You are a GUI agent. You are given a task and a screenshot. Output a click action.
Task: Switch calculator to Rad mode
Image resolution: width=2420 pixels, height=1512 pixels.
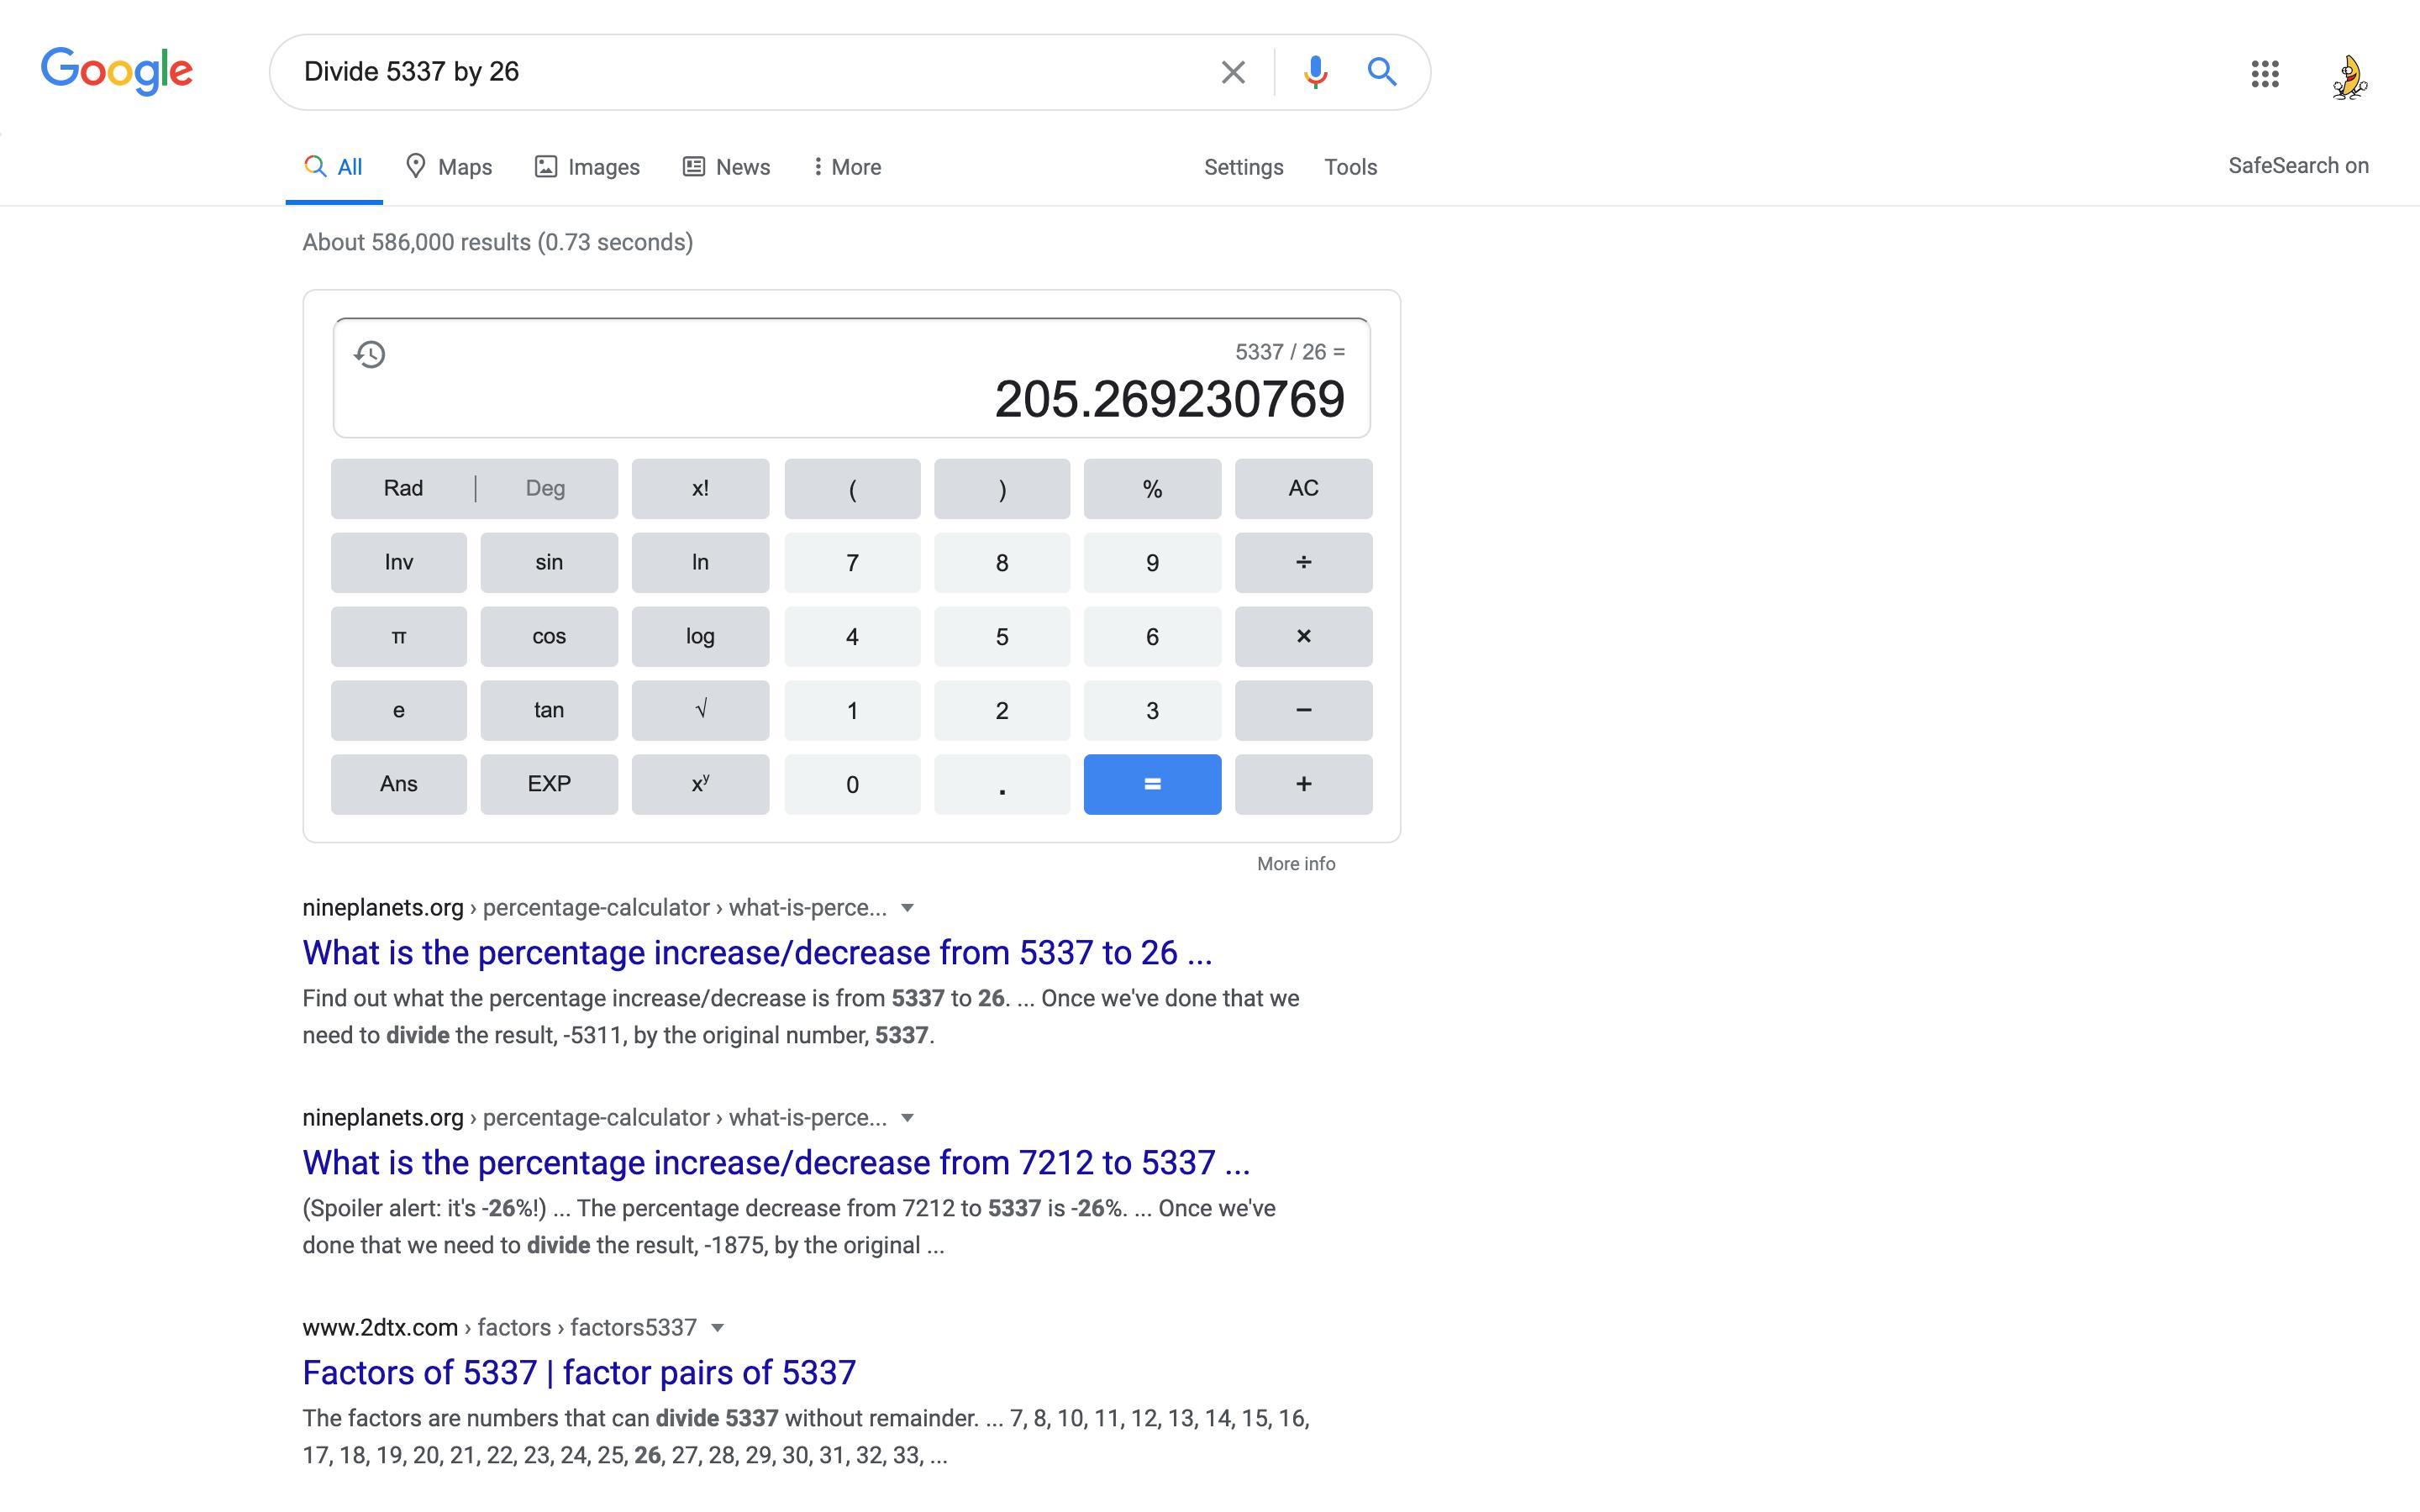403,488
